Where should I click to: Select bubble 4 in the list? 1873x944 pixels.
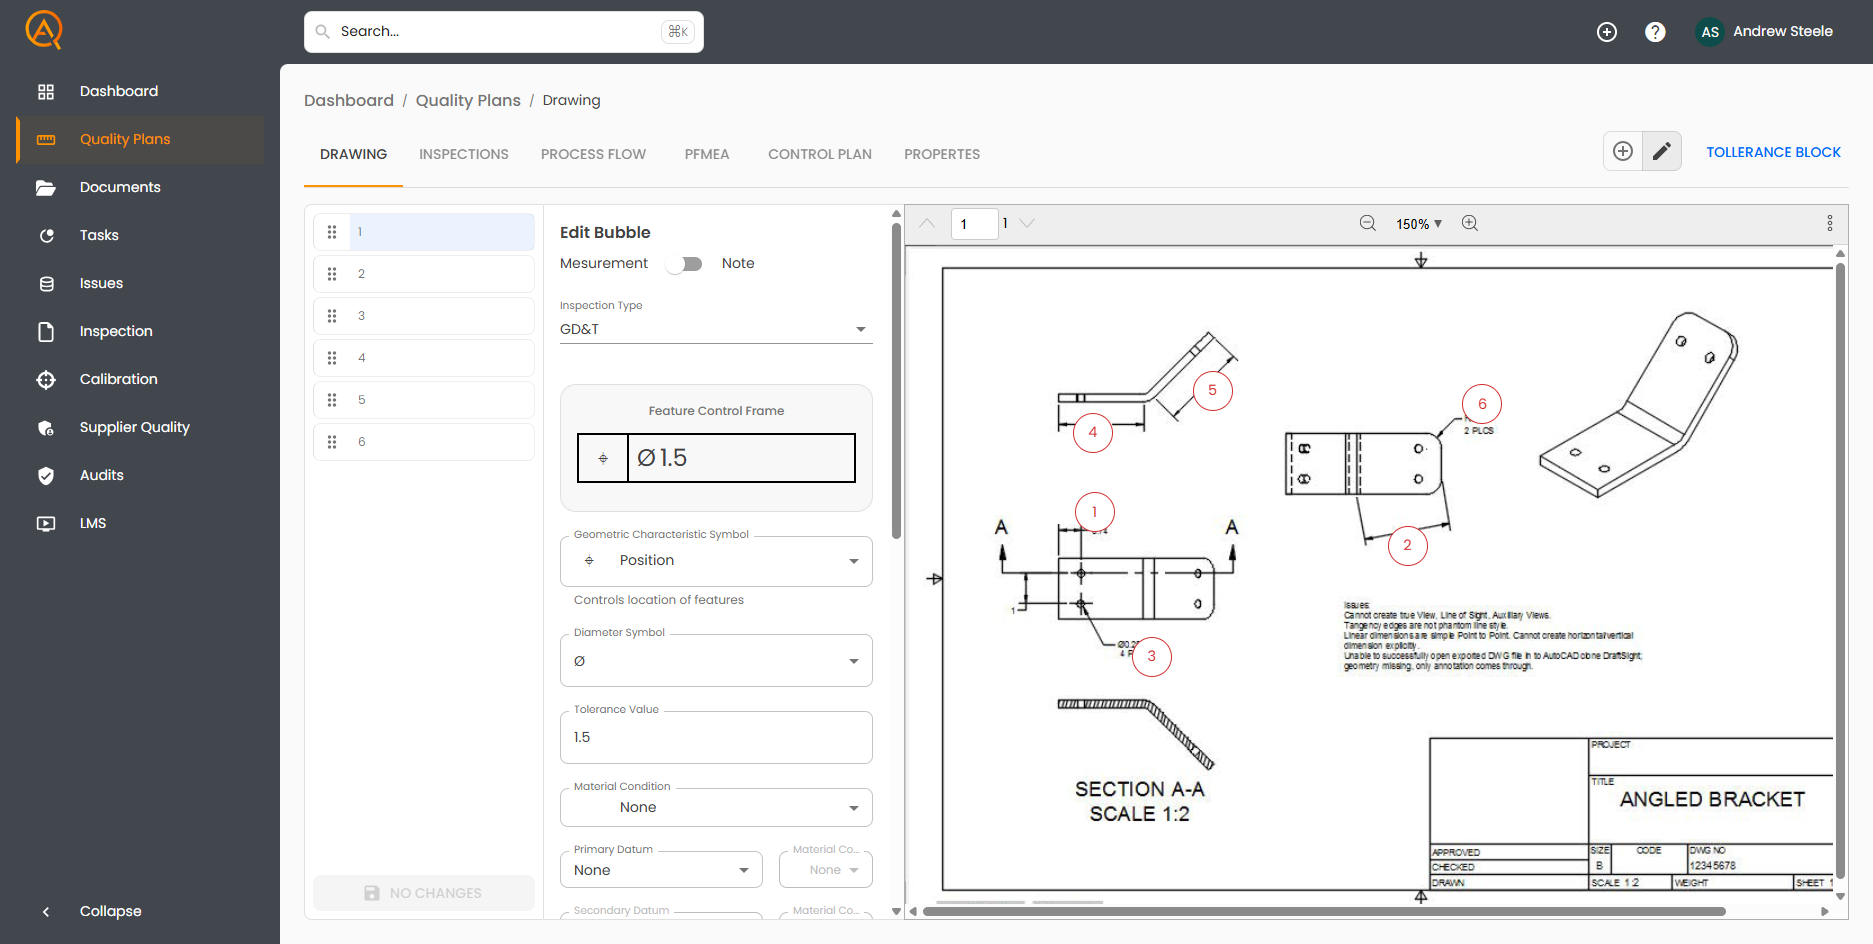click(x=423, y=357)
